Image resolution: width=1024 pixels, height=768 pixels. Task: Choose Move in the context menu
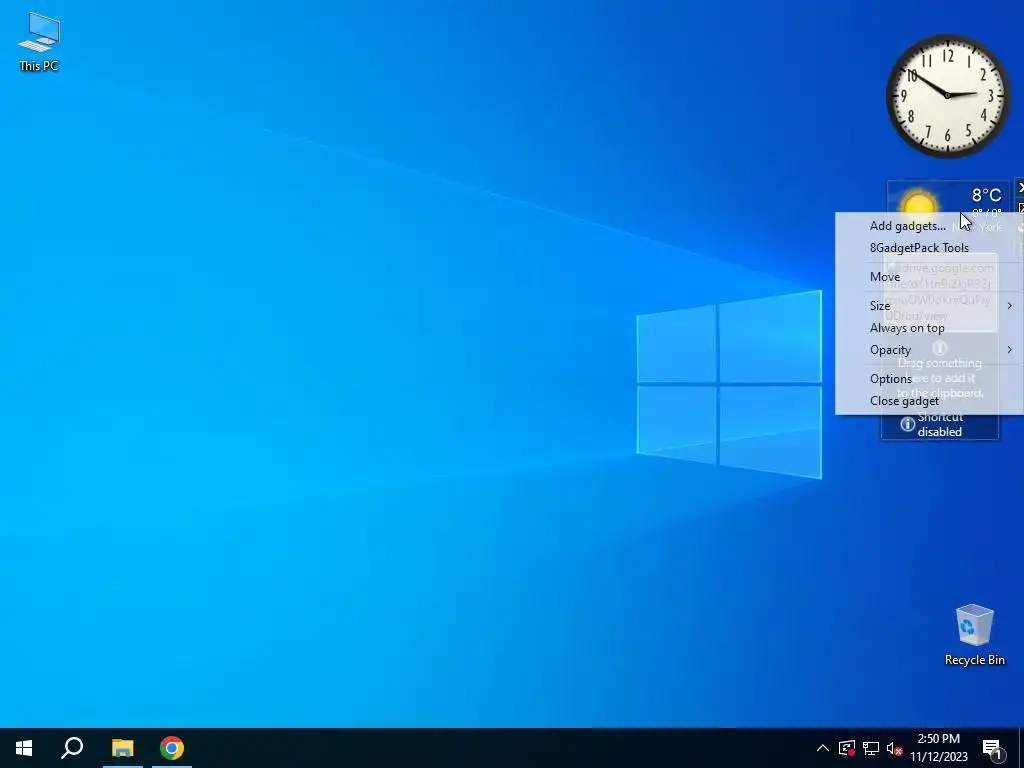(929, 277)
